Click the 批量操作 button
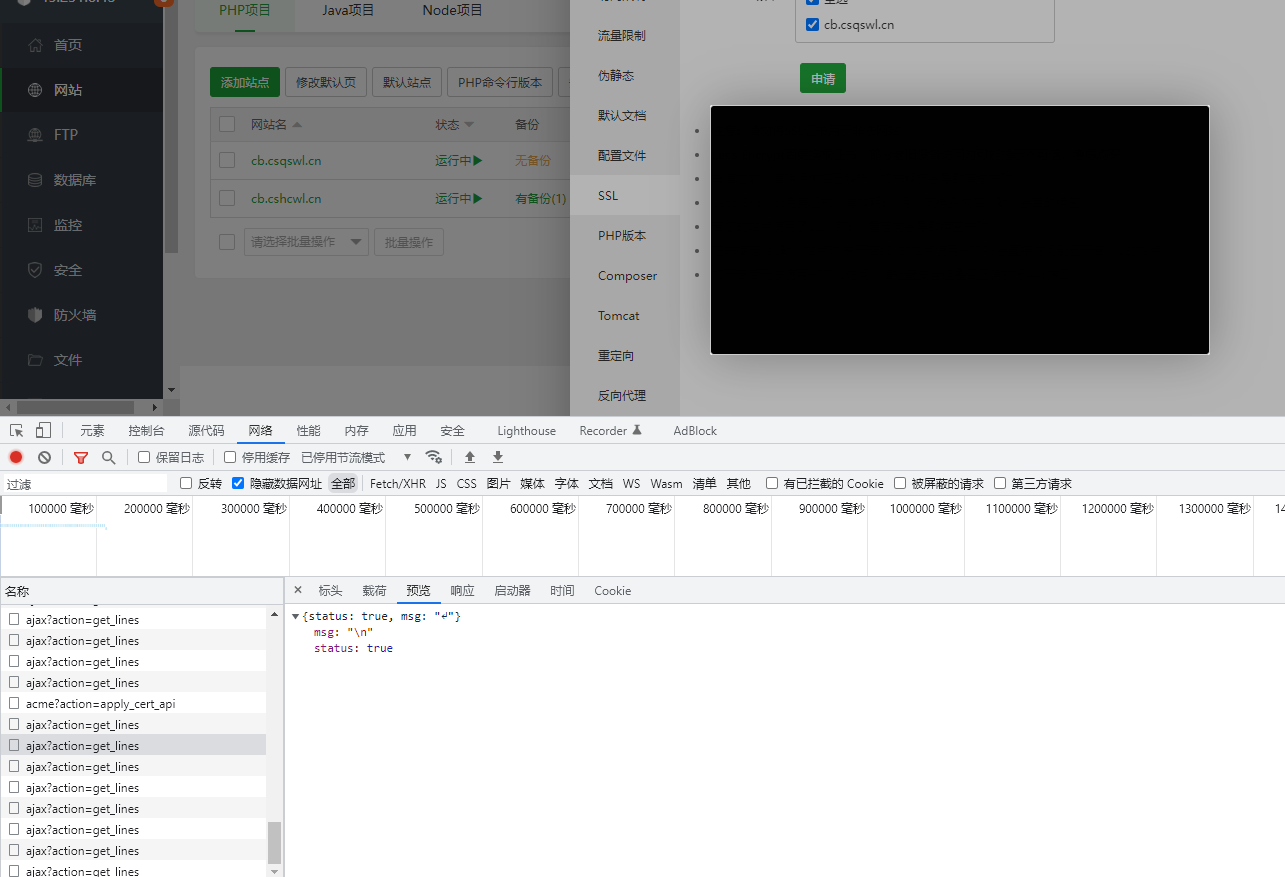Viewport: 1285px width, 877px height. point(409,242)
